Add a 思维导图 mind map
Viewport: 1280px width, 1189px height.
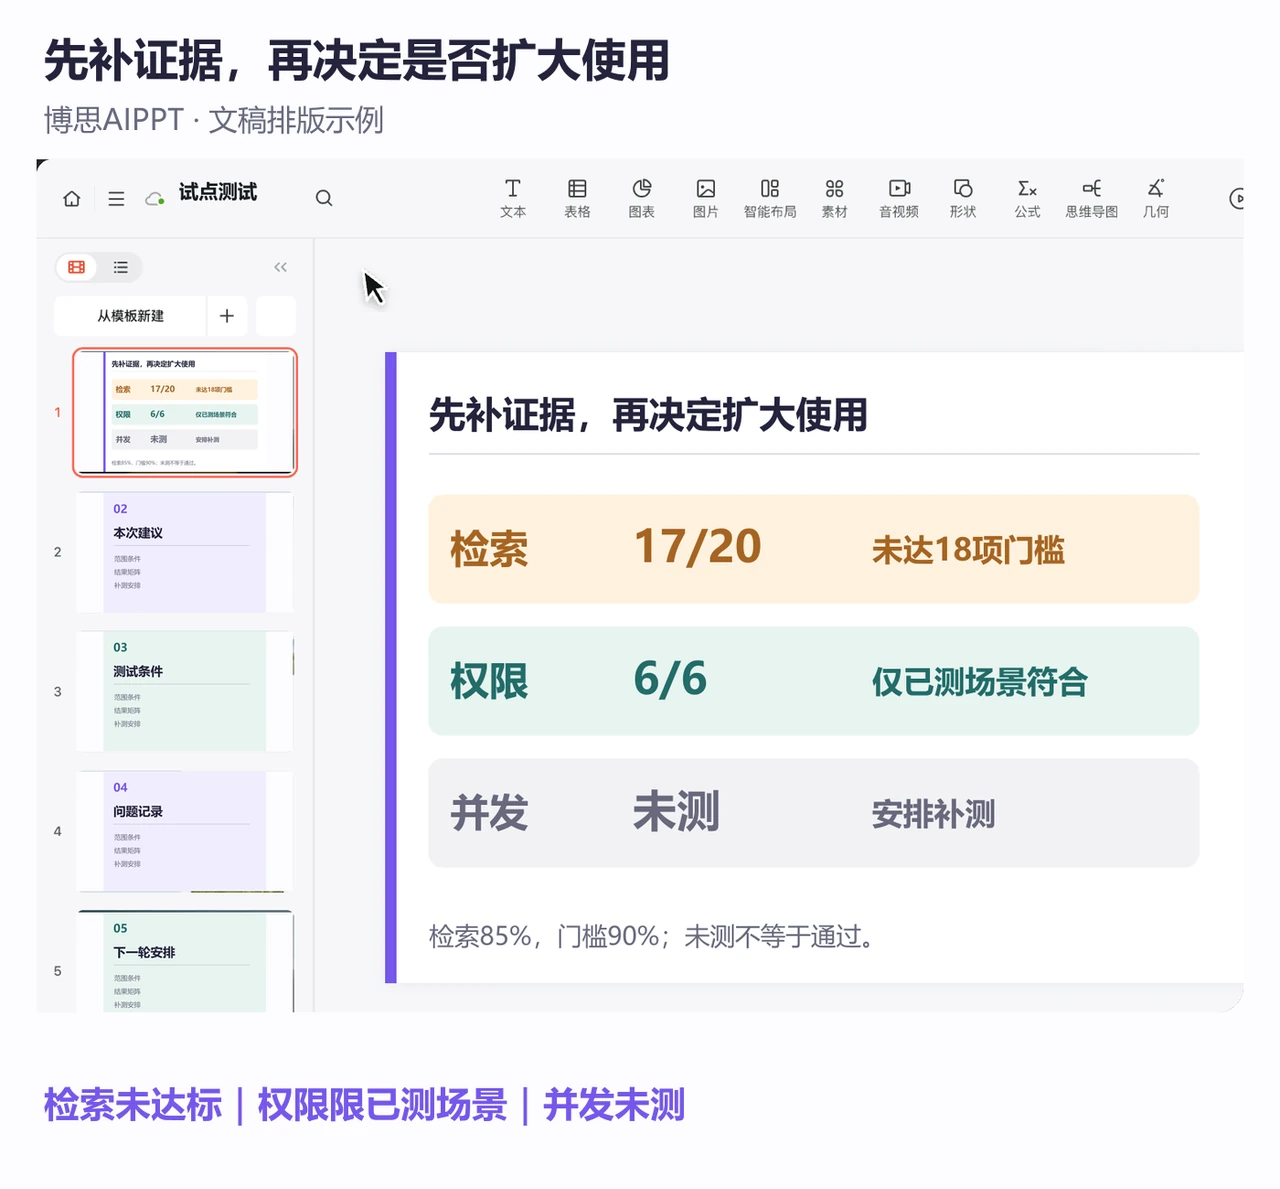point(1092,198)
